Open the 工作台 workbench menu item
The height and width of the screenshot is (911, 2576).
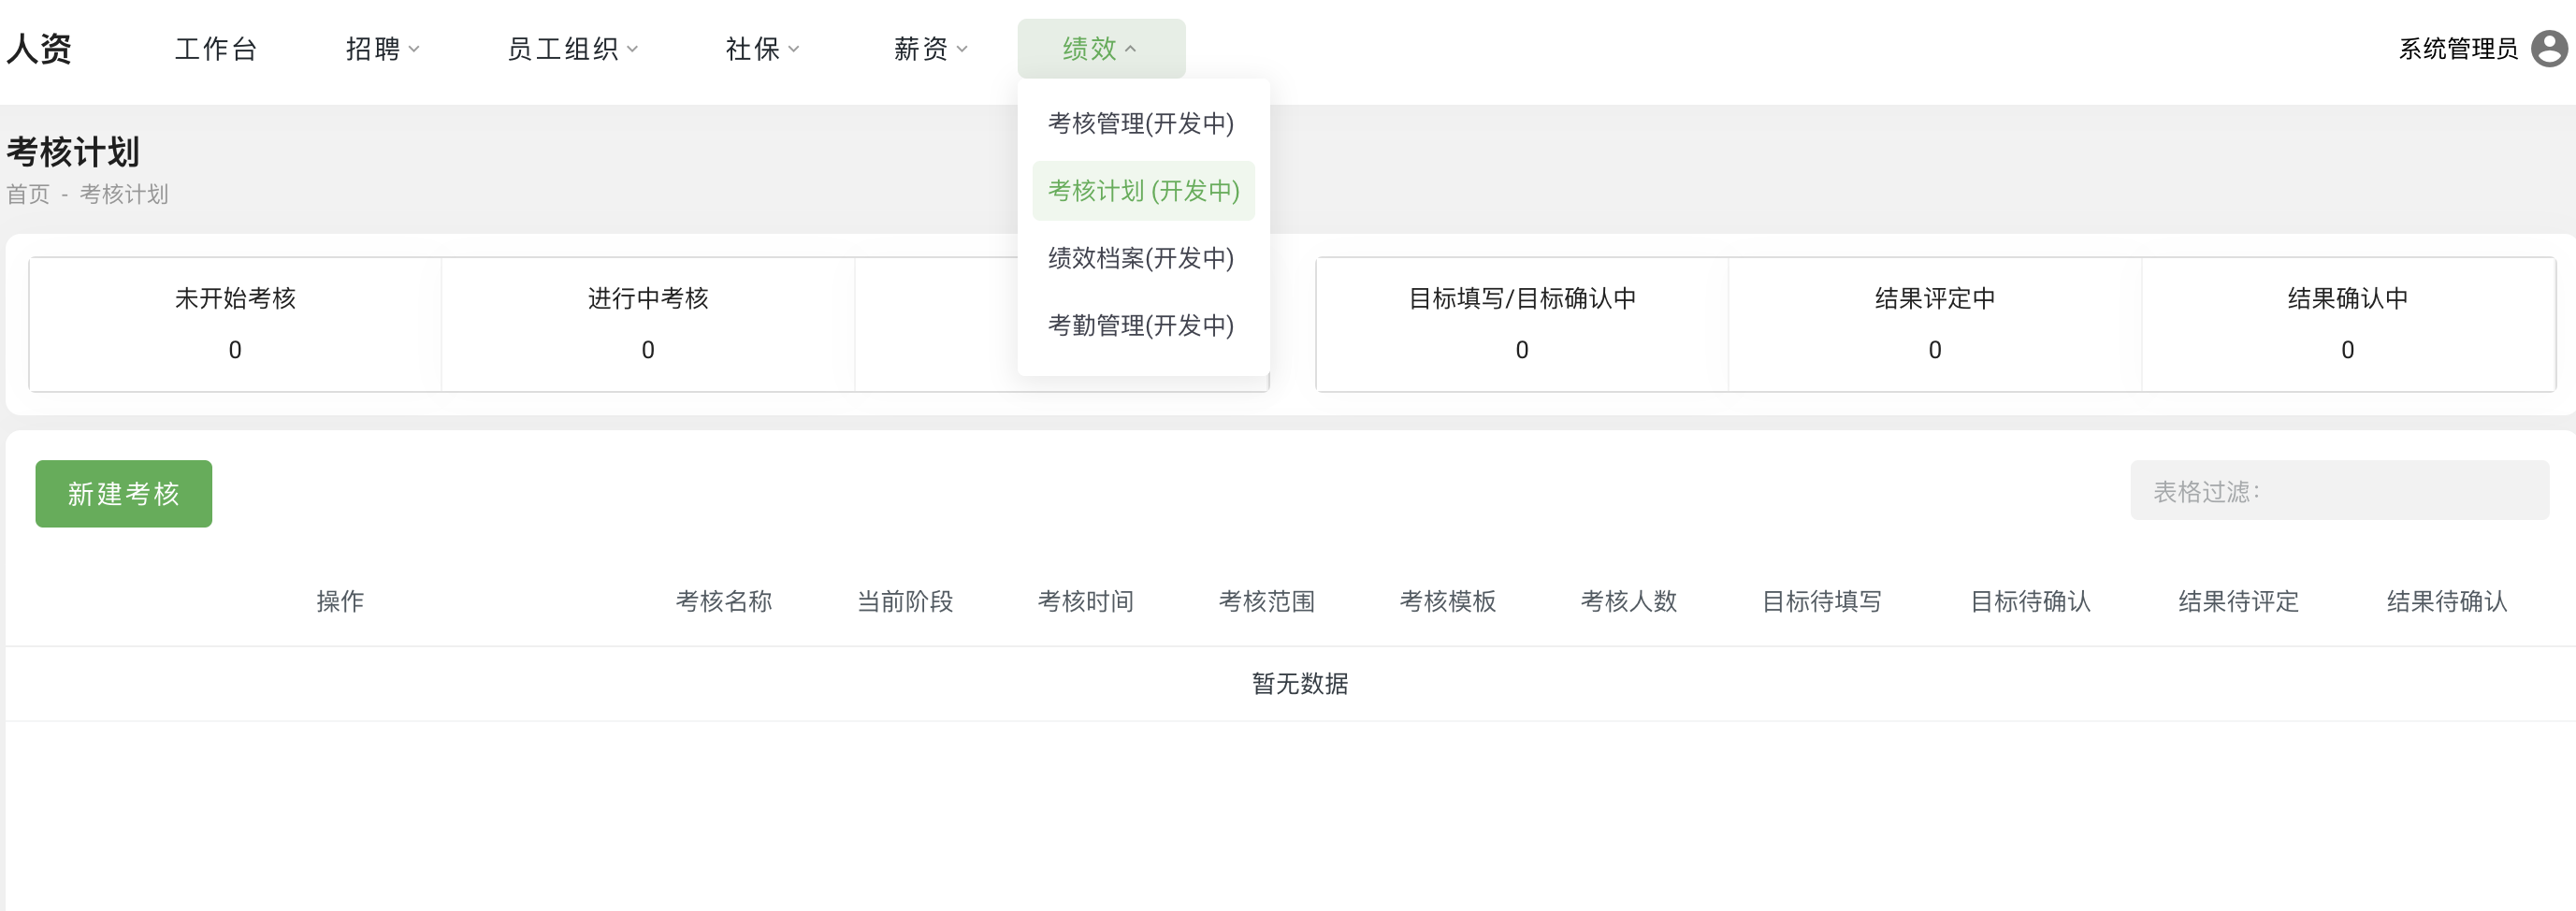point(216,48)
